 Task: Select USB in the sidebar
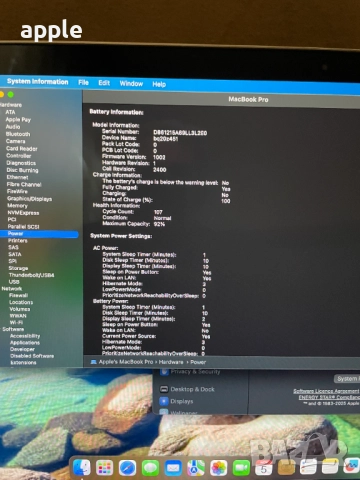14,282
